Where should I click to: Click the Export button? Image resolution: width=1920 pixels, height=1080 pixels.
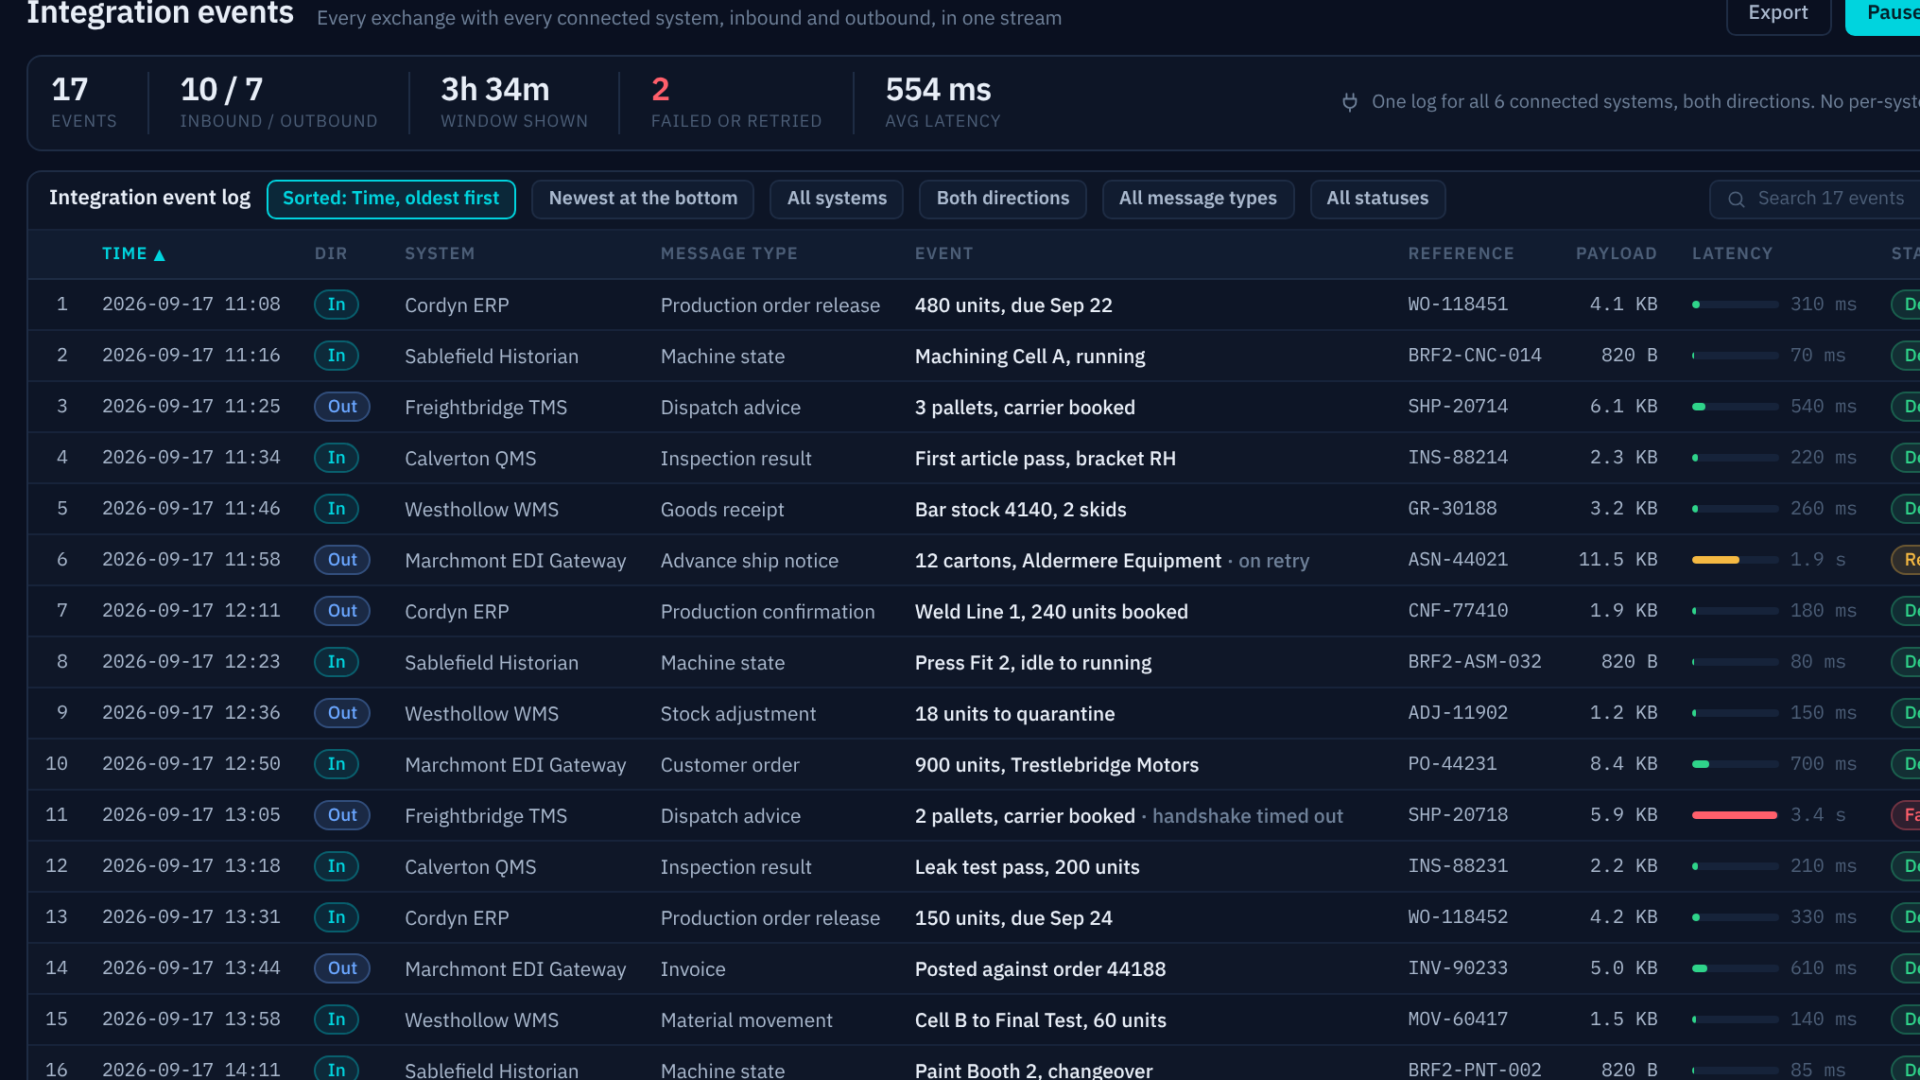pos(1778,13)
